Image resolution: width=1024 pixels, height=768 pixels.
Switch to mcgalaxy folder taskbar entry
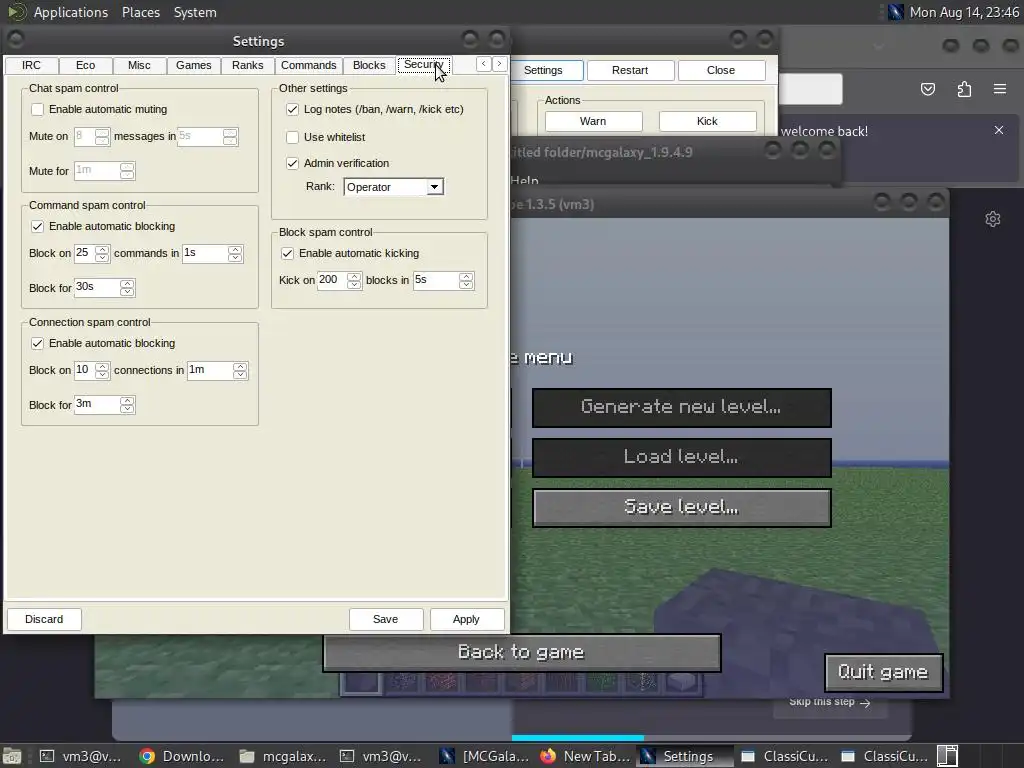click(x=283, y=756)
